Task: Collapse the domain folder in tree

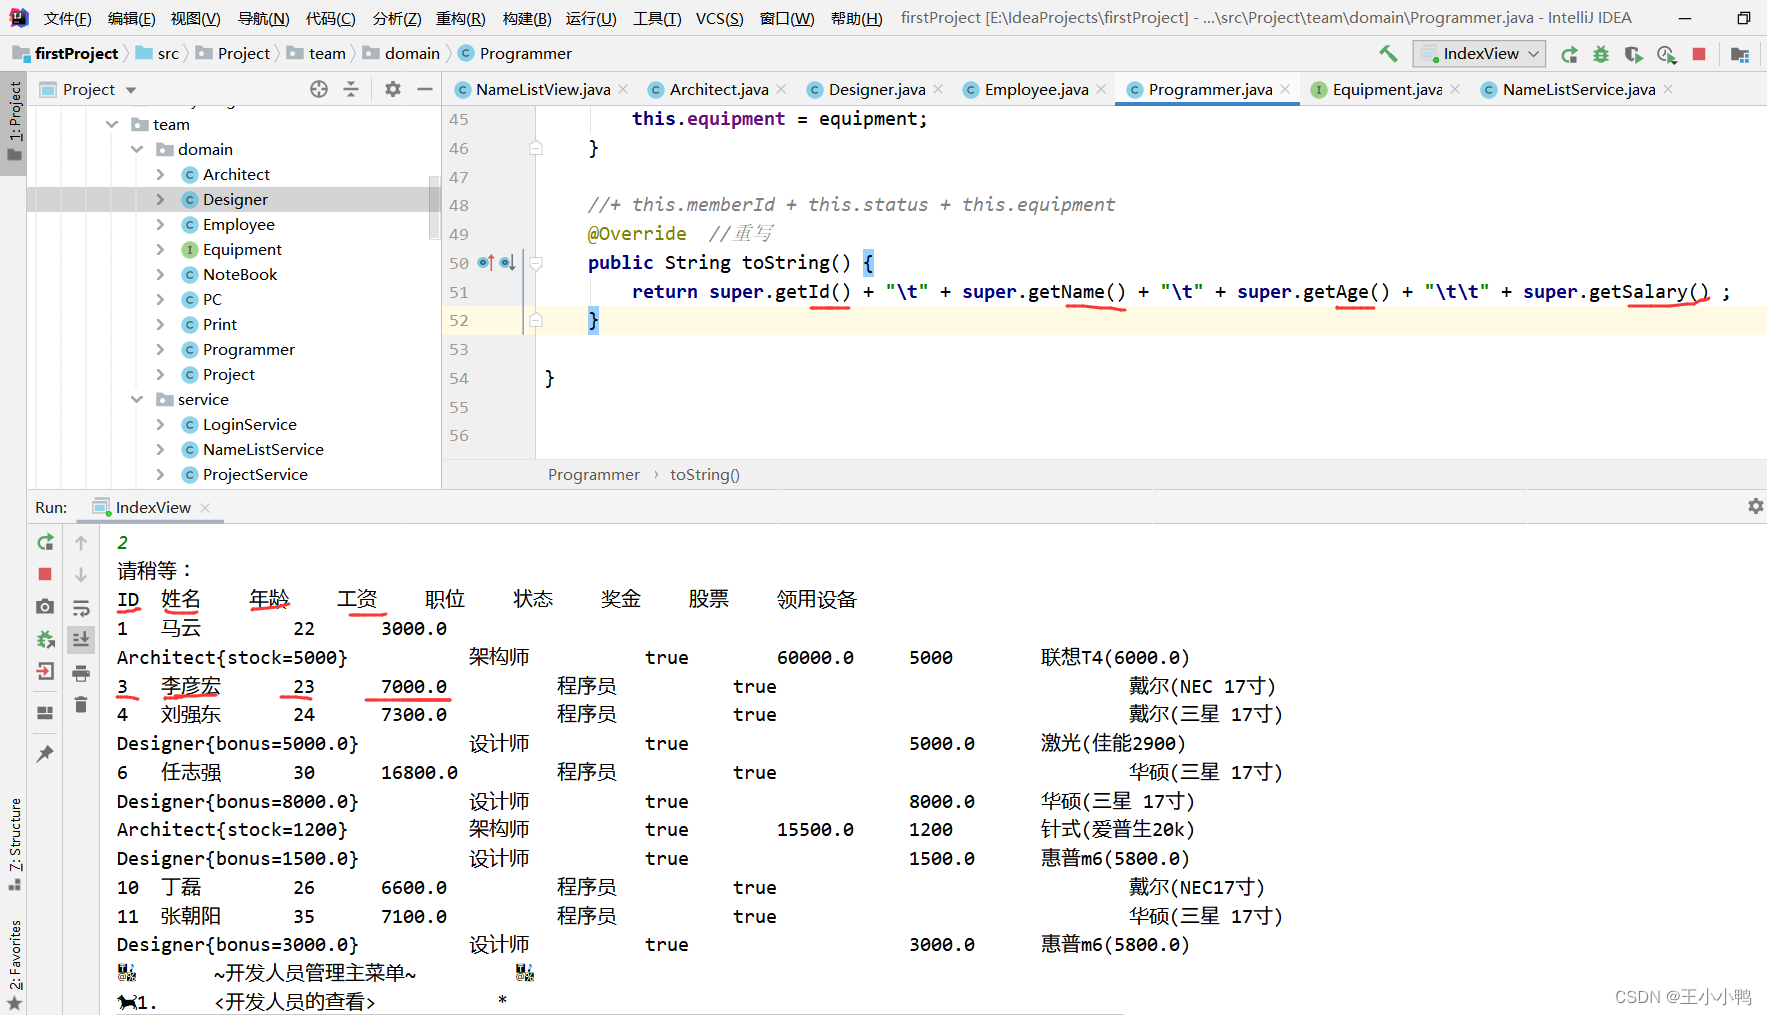Action: (137, 150)
